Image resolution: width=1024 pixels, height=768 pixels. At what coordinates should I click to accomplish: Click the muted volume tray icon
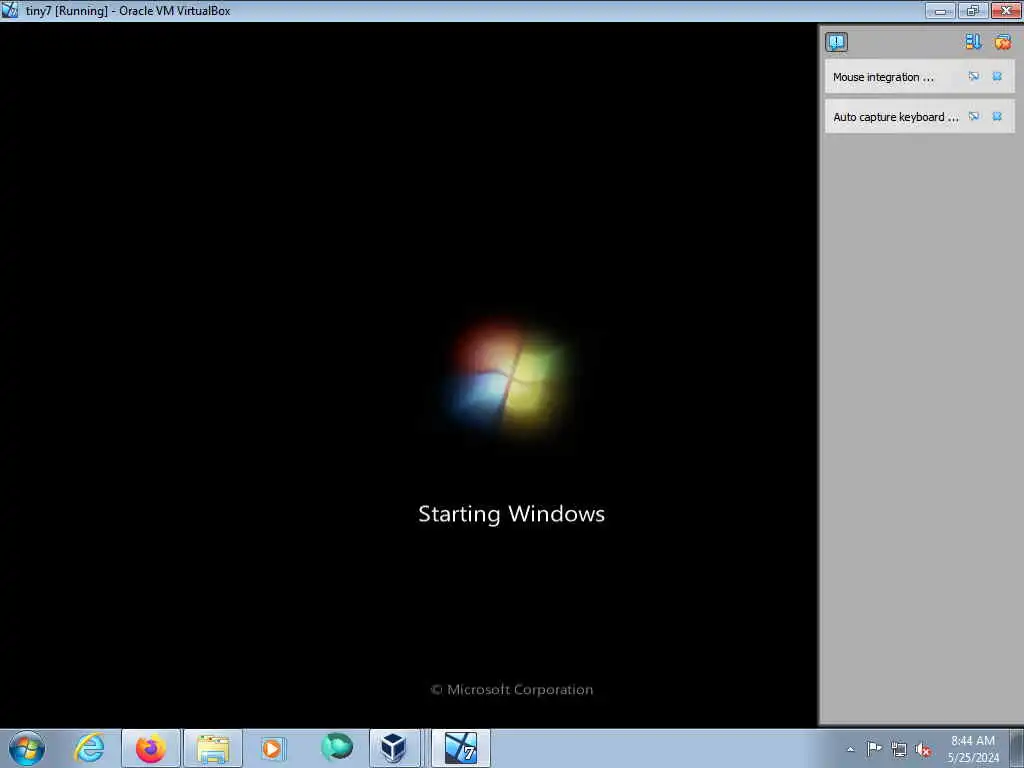point(923,749)
